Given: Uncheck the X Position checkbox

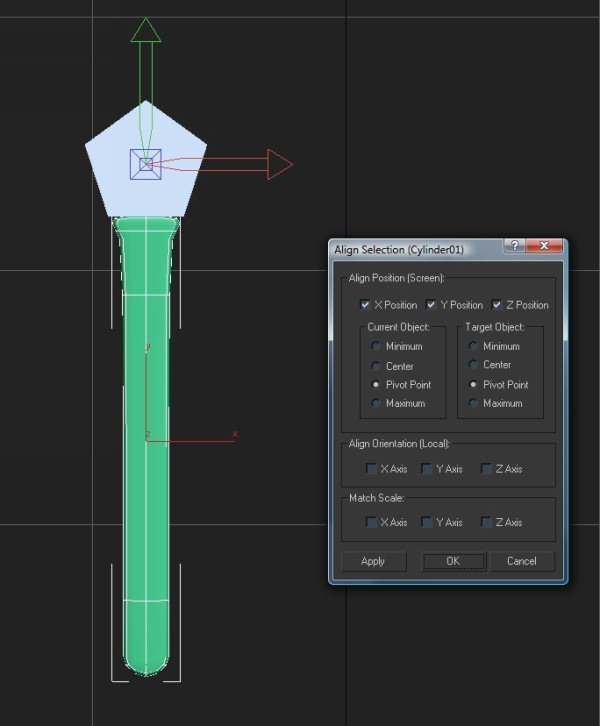Looking at the screenshot, I should point(366,305).
